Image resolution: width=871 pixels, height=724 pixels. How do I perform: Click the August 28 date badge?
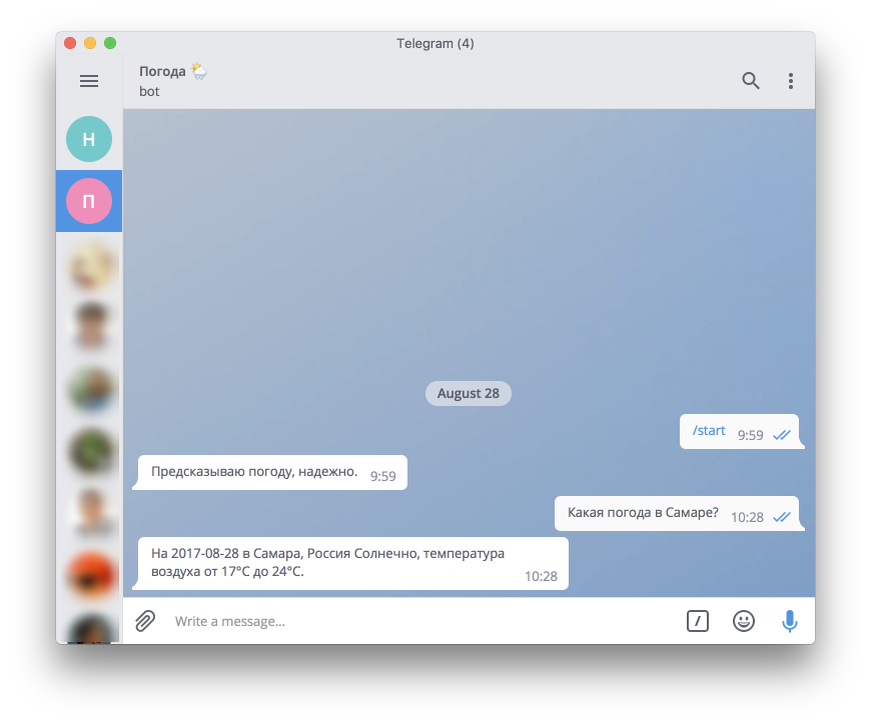tap(468, 393)
